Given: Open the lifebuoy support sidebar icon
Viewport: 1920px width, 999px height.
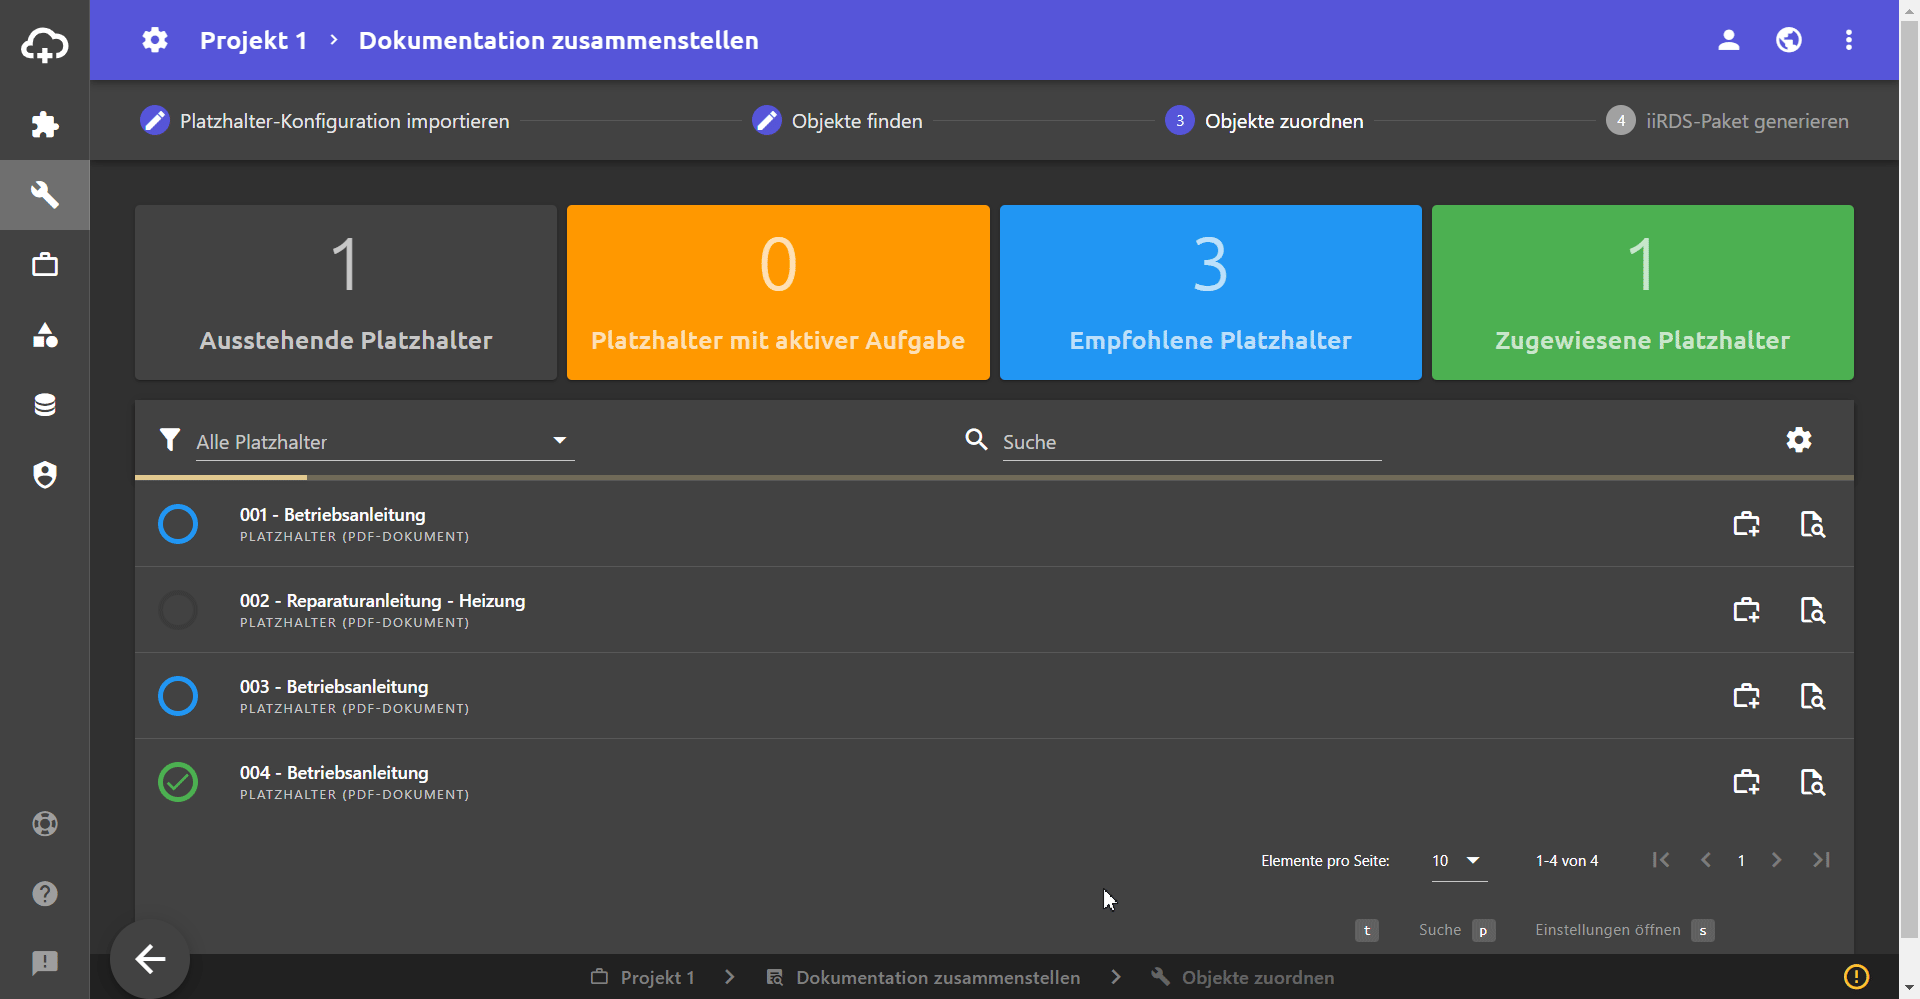Looking at the screenshot, I should (x=45, y=824).
